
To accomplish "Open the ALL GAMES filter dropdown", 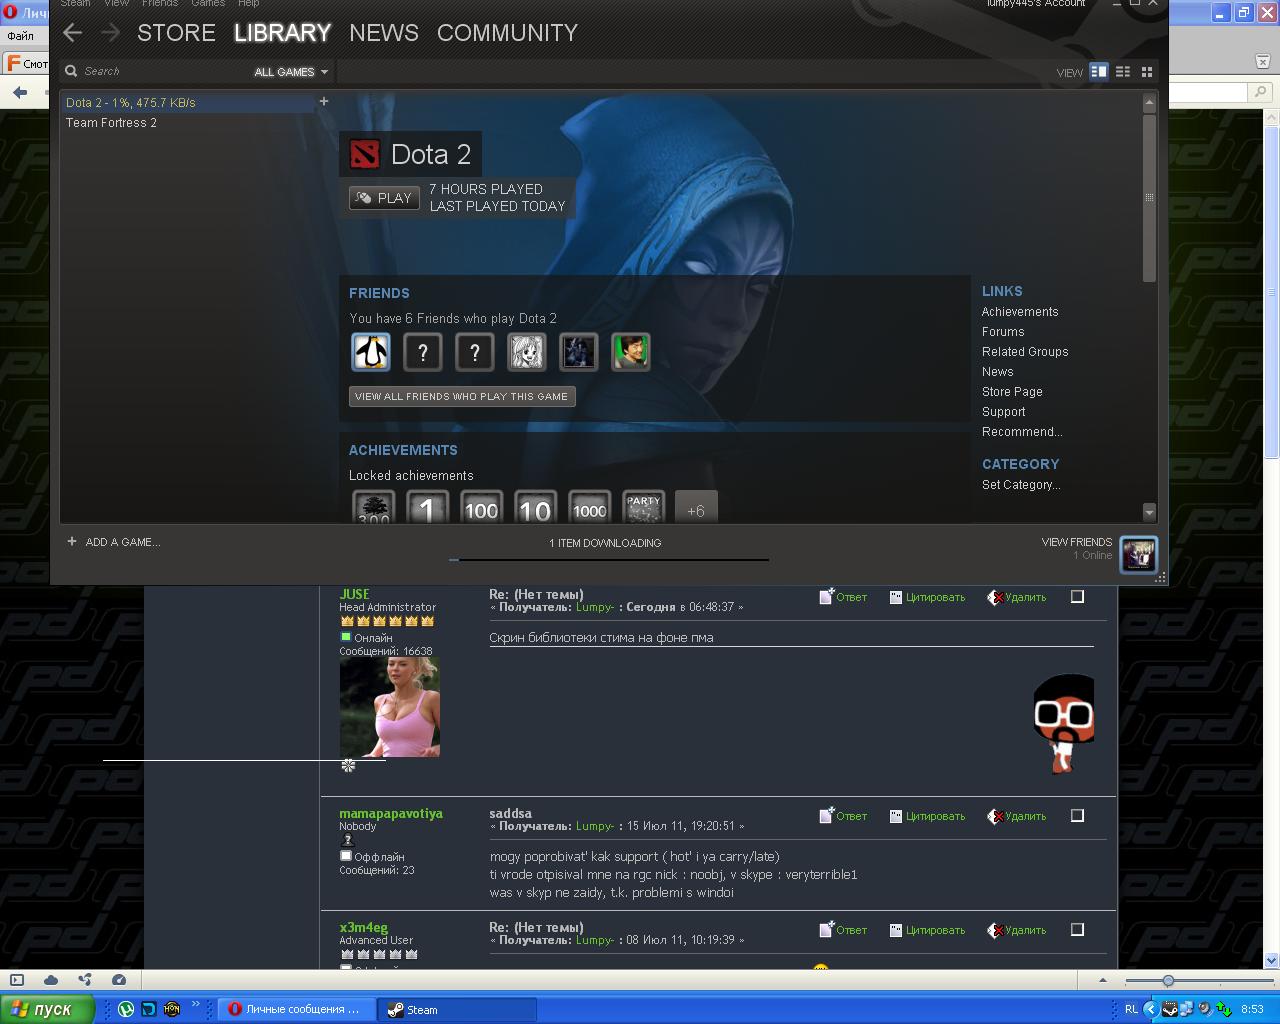I will pos(291,72).
